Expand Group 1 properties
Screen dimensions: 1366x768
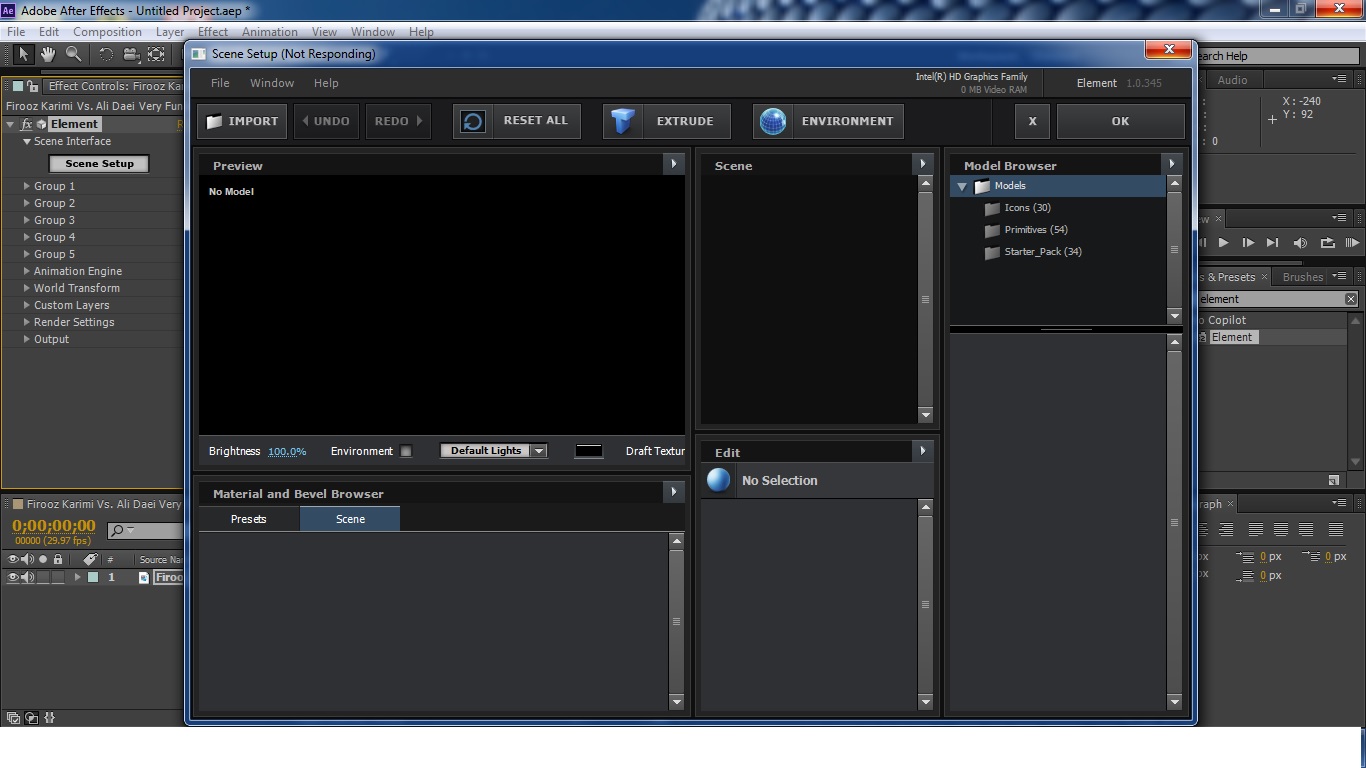(27, 186)
